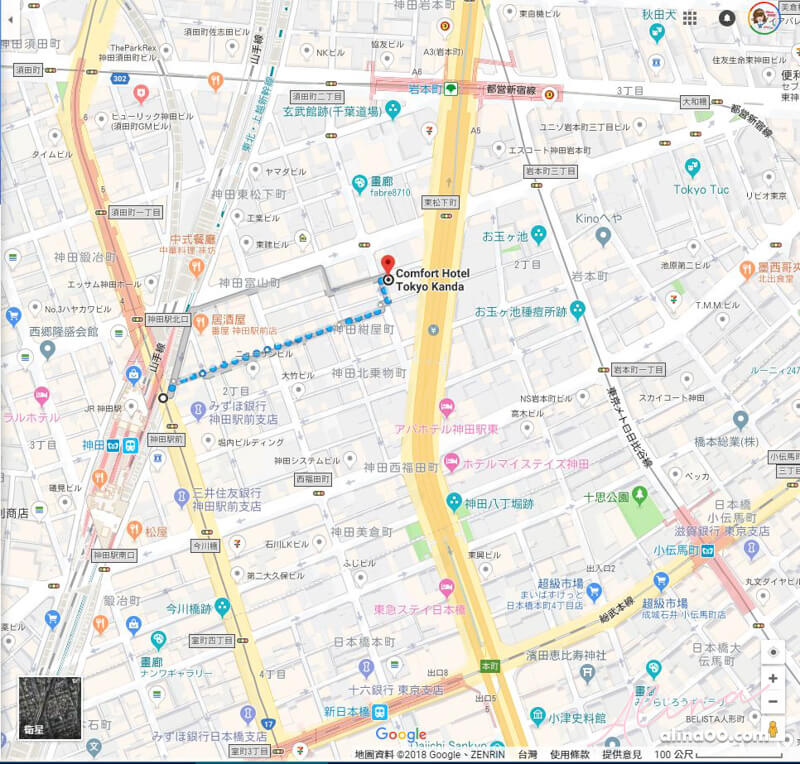The height and width of the screenshot is (764, 800).
Task: Click the 十思公園 park marker
Action: 639,495
